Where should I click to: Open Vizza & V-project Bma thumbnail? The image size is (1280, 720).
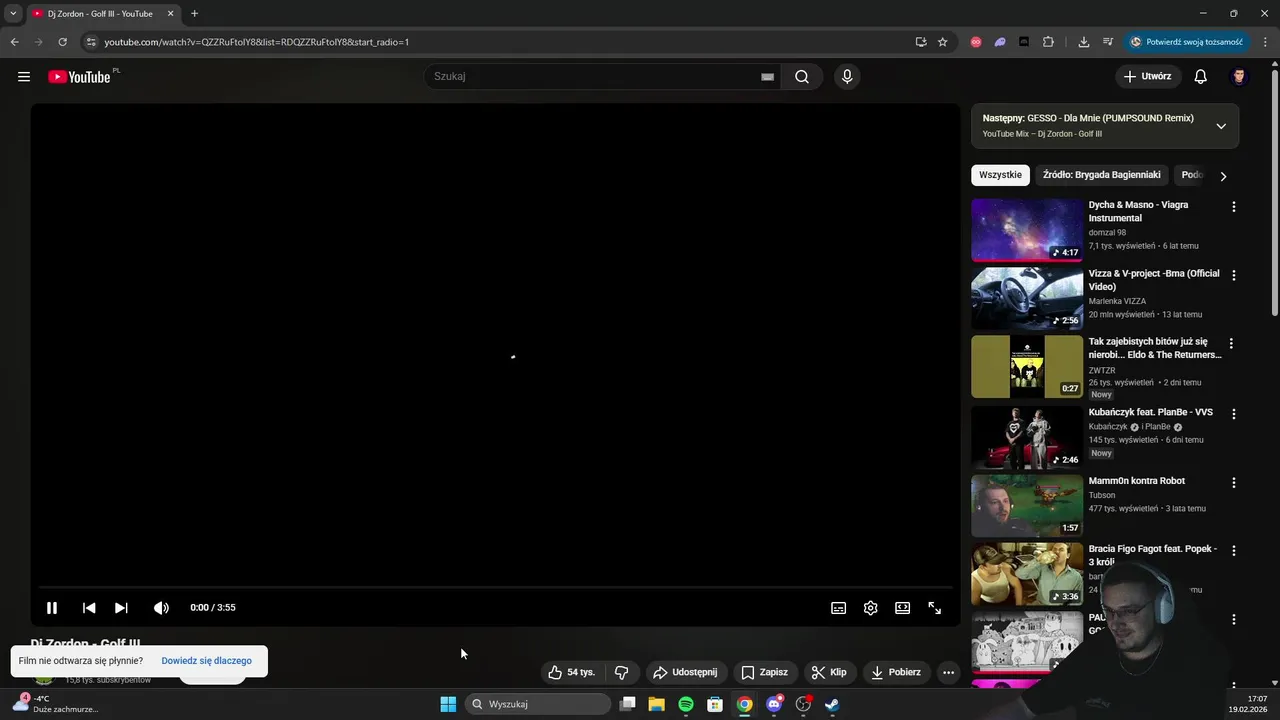[1027, 298]
